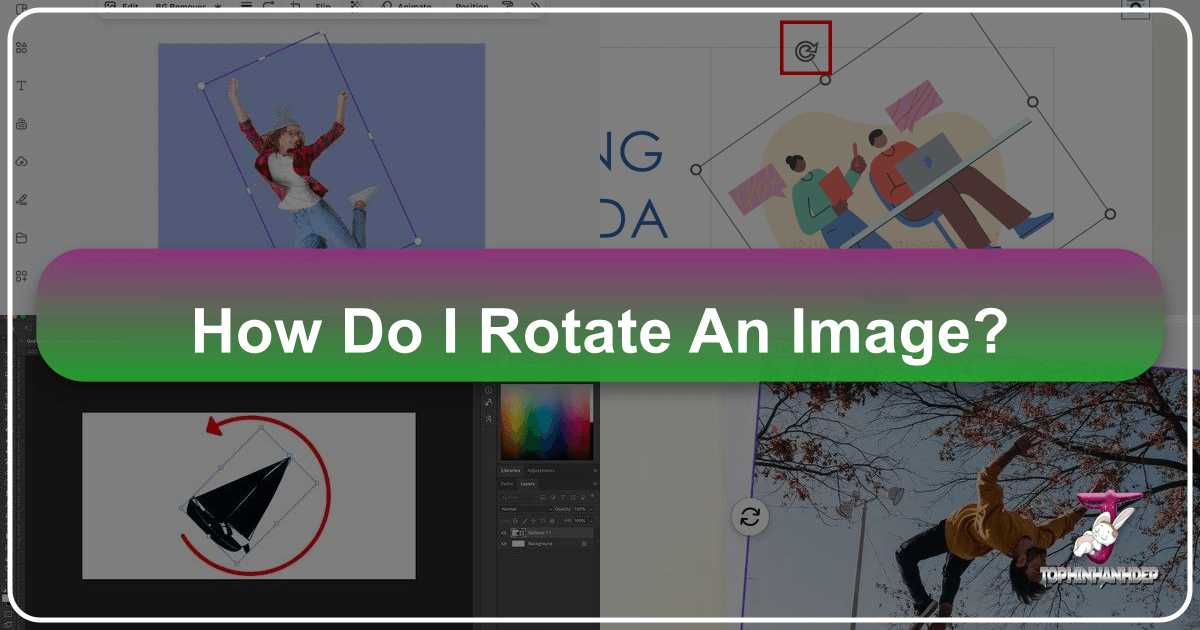Viewport: 1200px width, 630px height.
Task: Click the Flip button in the toolbar
Action: coord(322,7)
